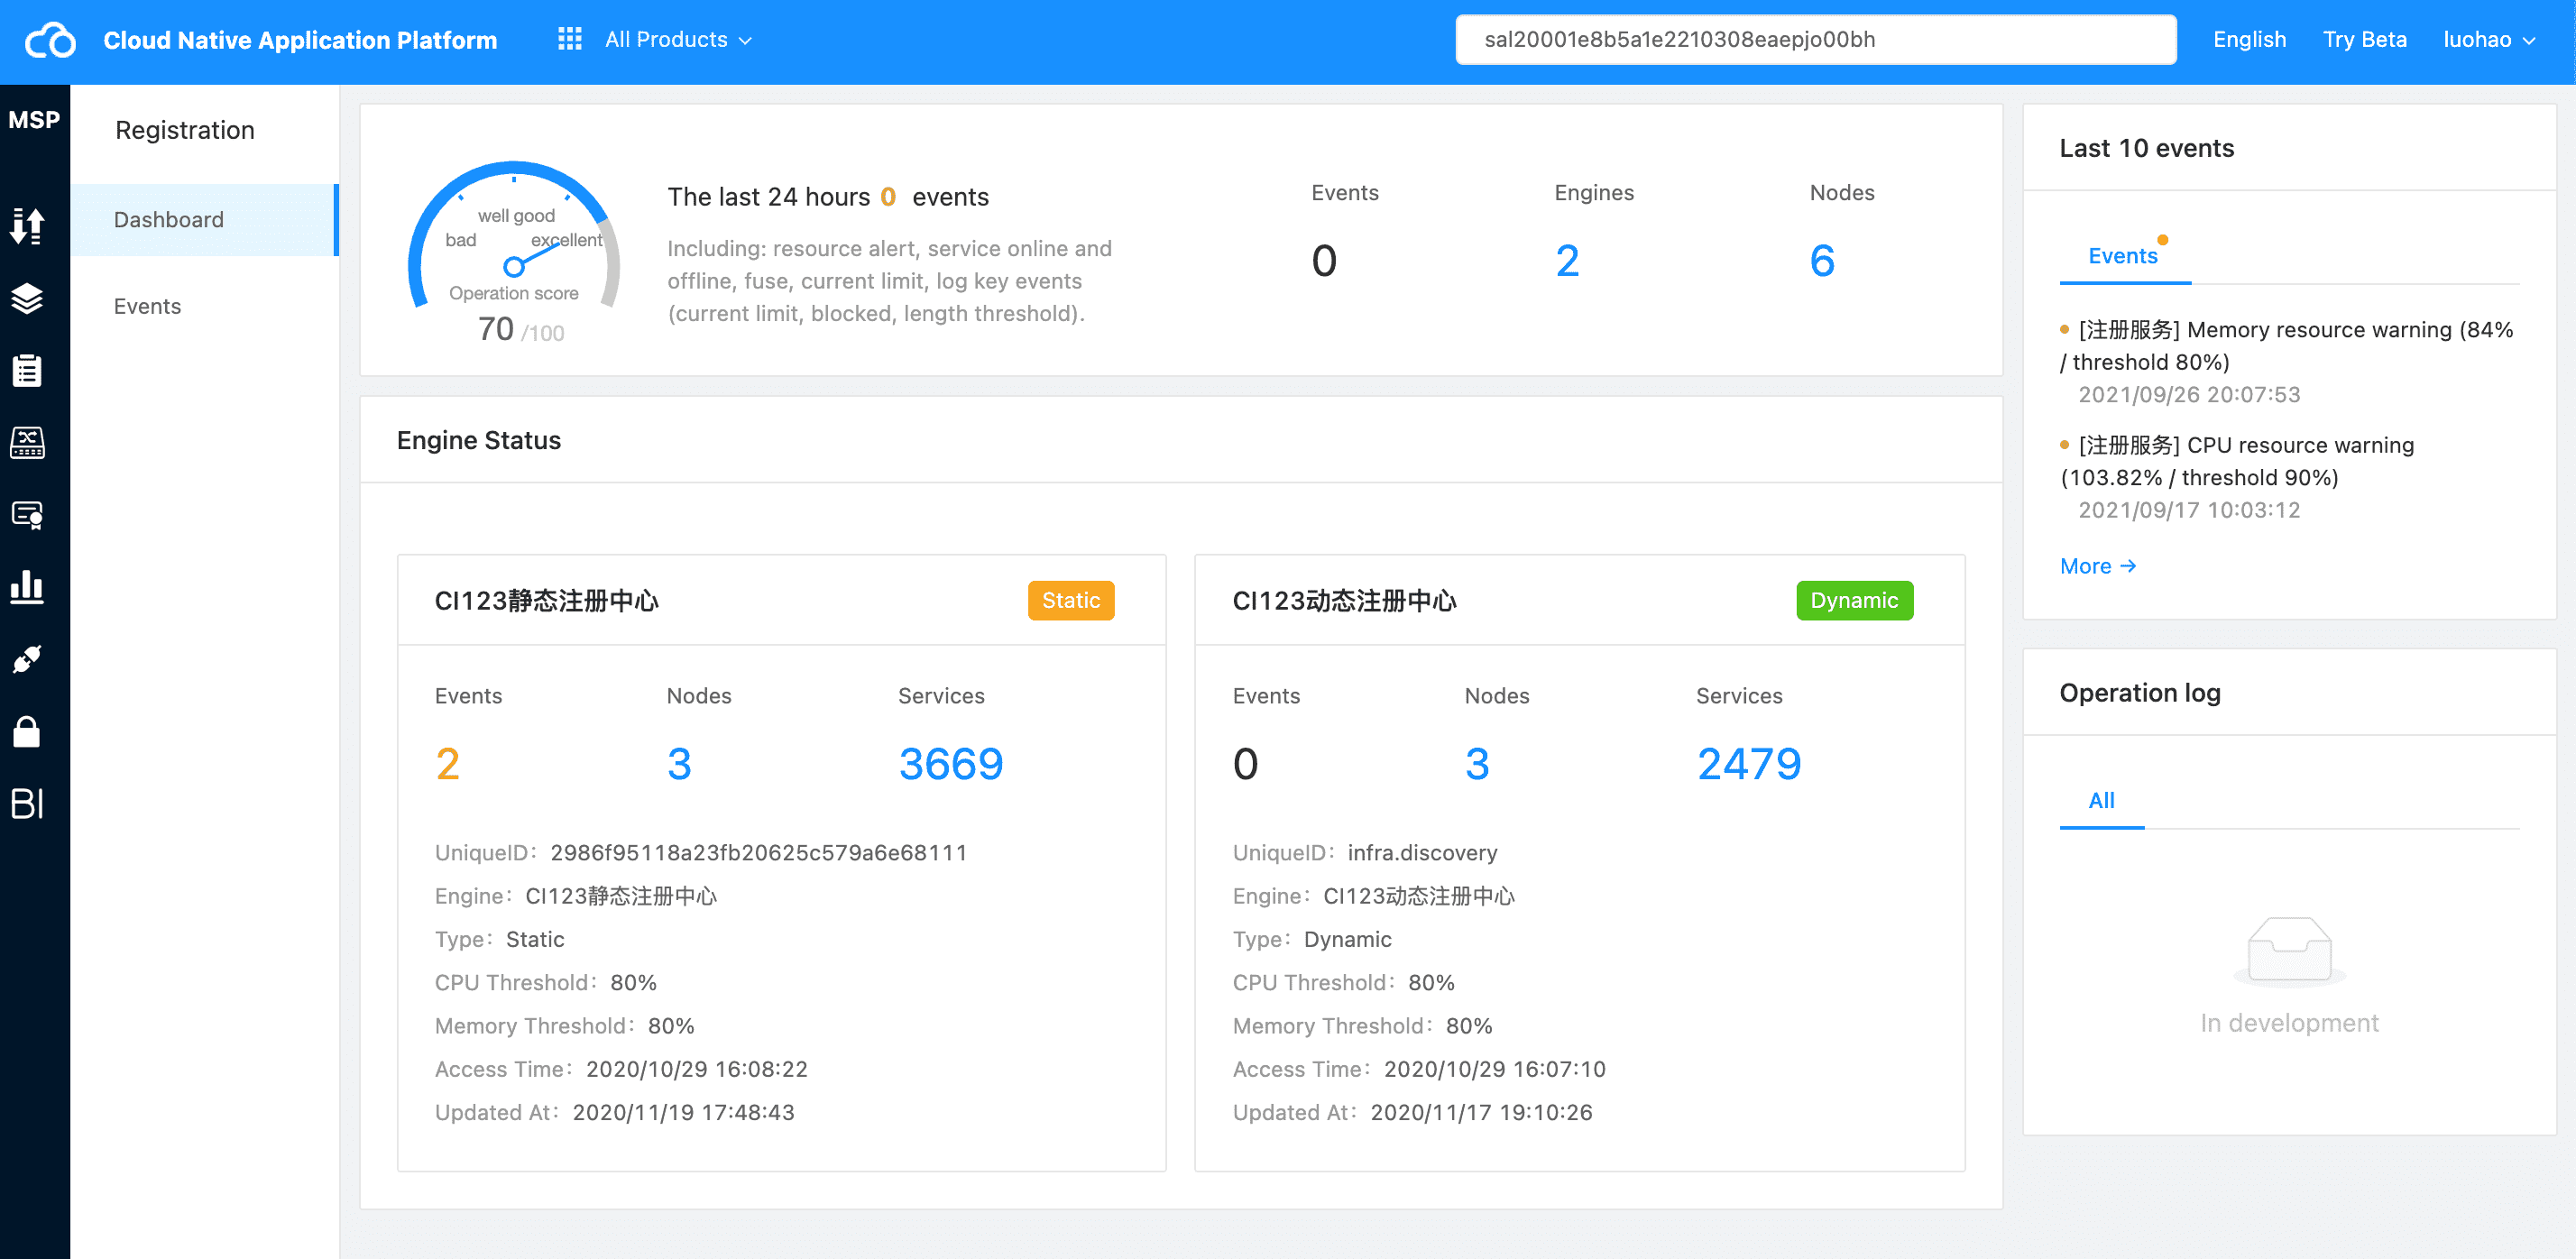The width and height of the screenshot is (2576, 1259).
Task: Click the CI123静态注册中心 card title
Action: coord(546,601)
